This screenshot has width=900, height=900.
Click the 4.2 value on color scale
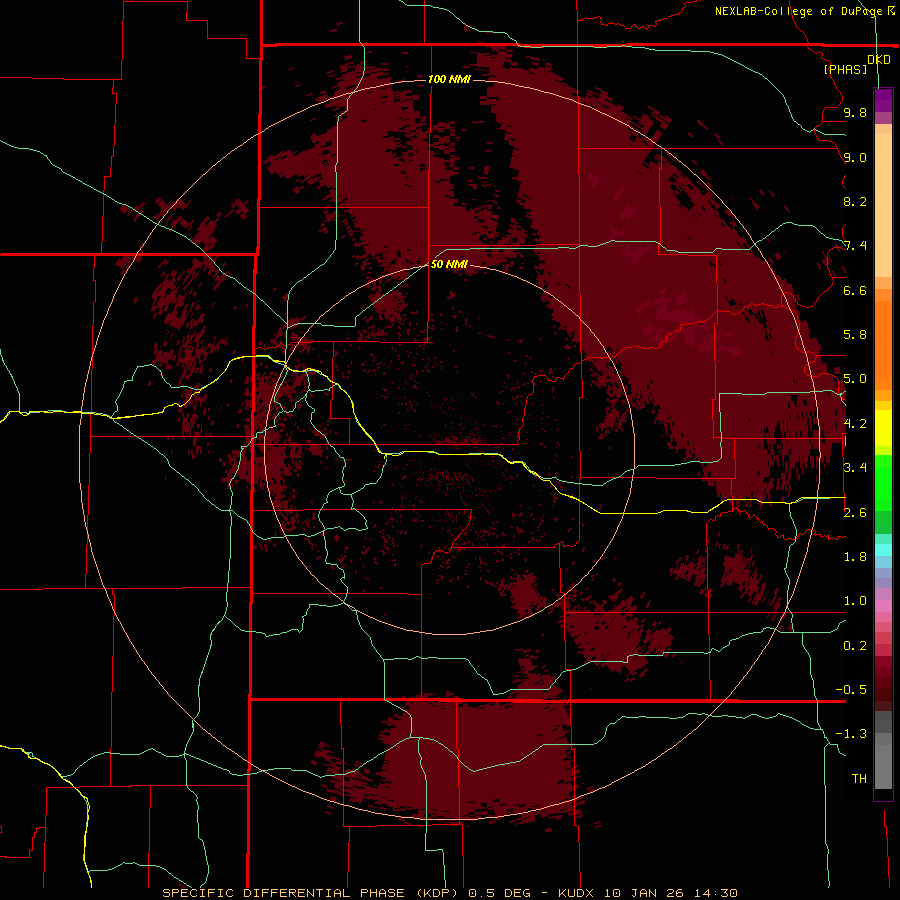[x=855, y=424]
